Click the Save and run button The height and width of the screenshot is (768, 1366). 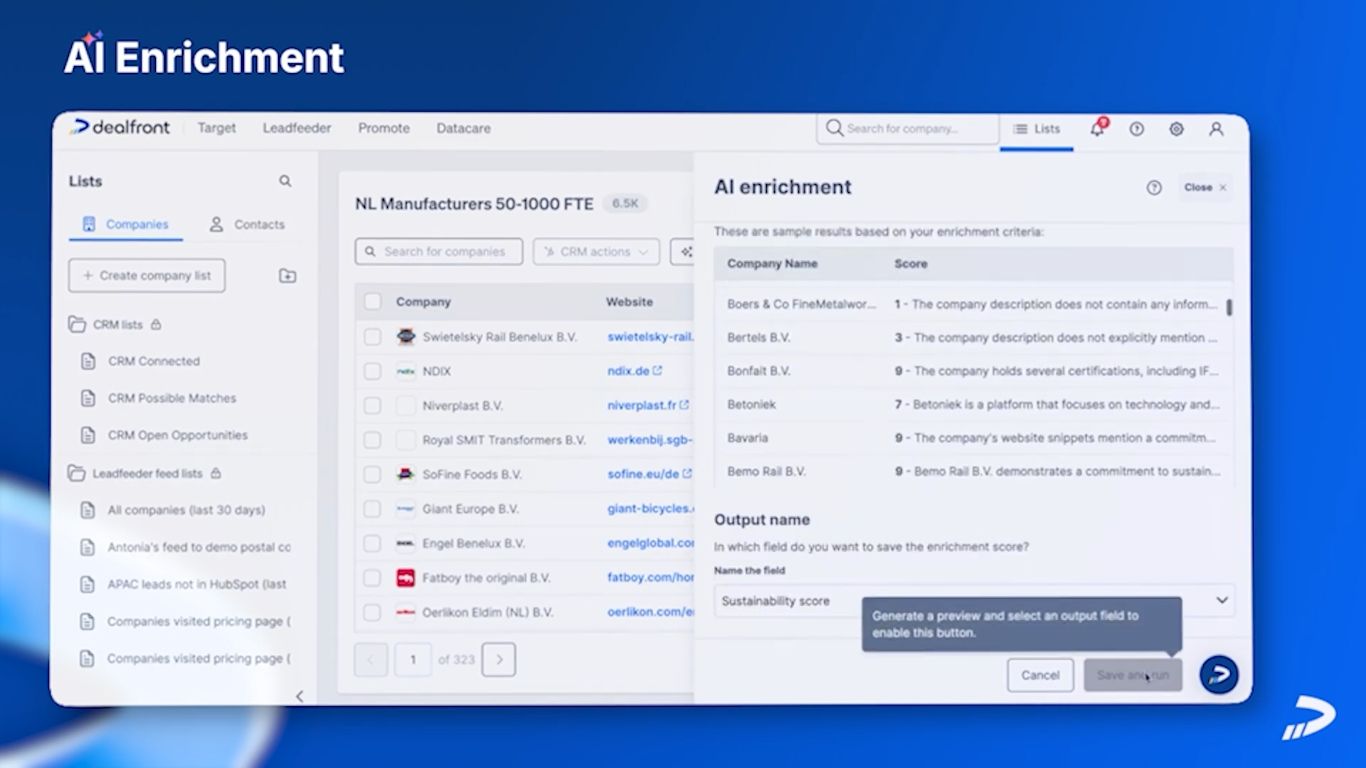[x=1133, y=675]
